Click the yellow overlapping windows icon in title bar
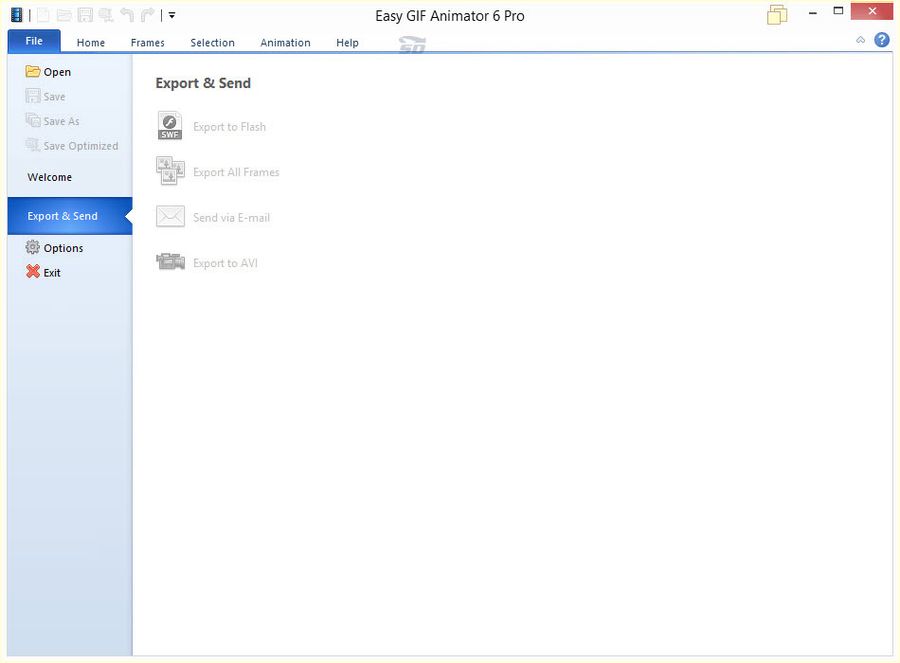Viewport: 900px width, 663px height. point(777,15)
